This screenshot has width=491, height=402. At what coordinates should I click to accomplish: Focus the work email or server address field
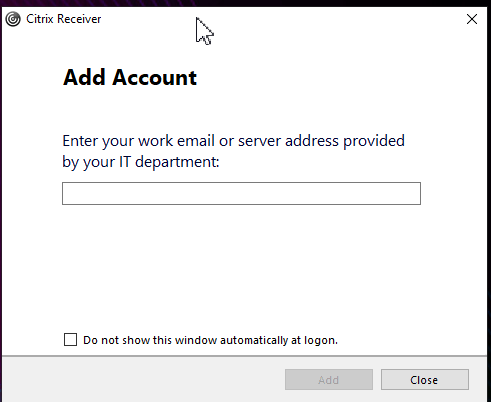click(241, 193)
